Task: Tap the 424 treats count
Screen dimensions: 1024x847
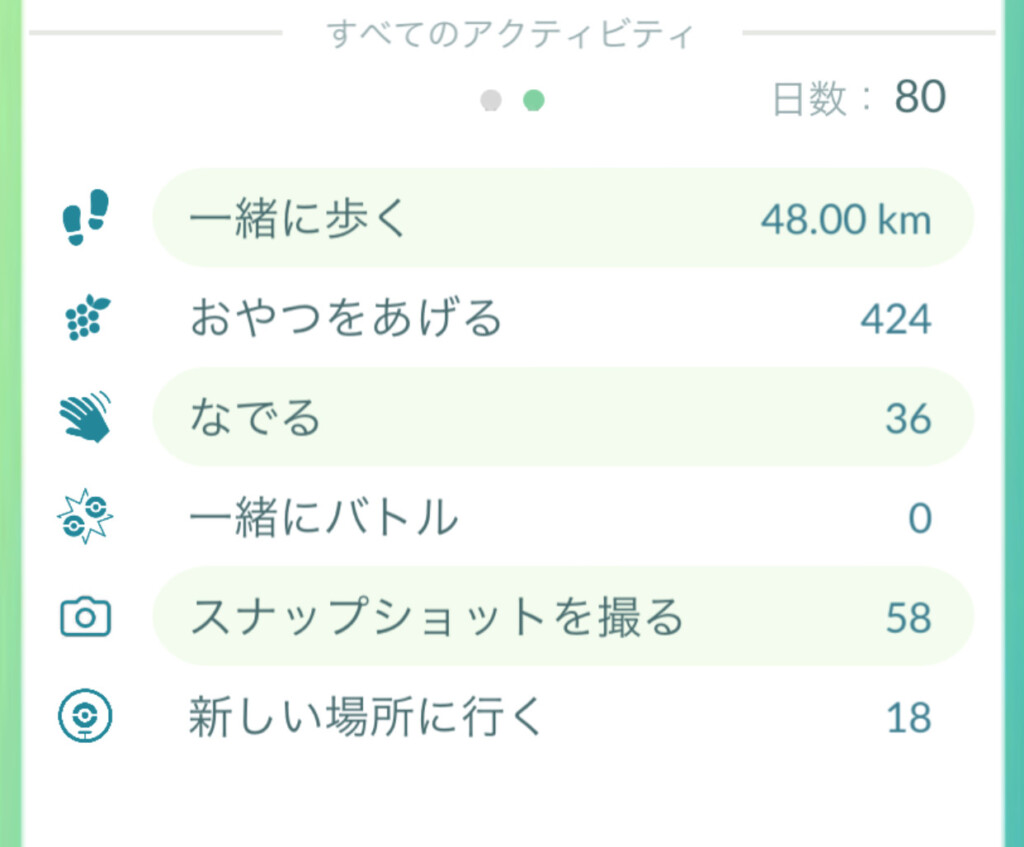Action: coord(895,320)
